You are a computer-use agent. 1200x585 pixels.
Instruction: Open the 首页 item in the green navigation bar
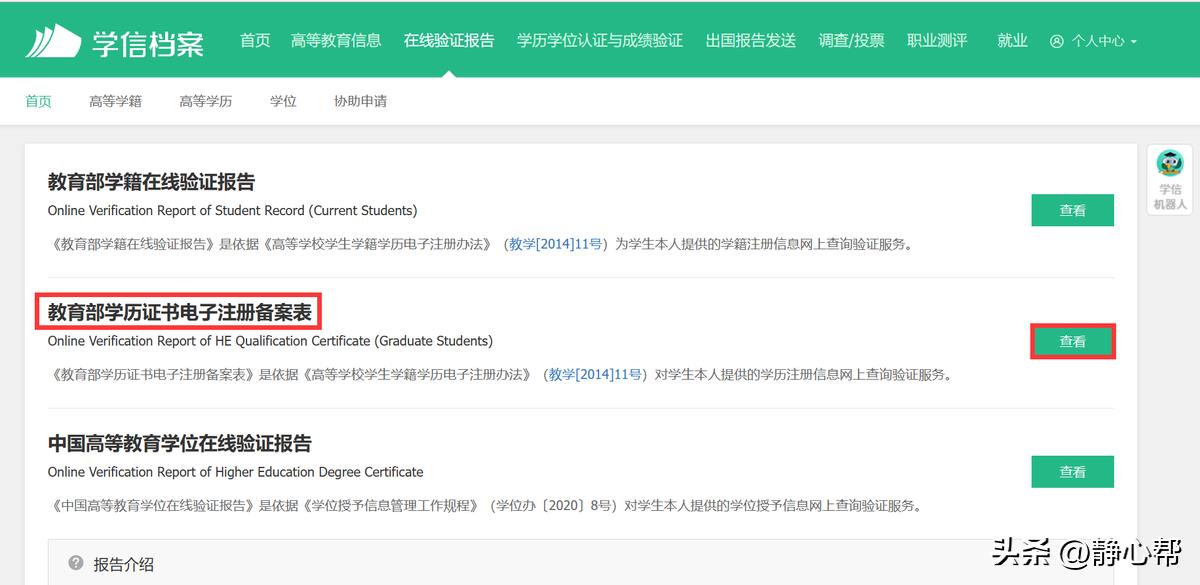pyautogui.click(x=255, y=41)
